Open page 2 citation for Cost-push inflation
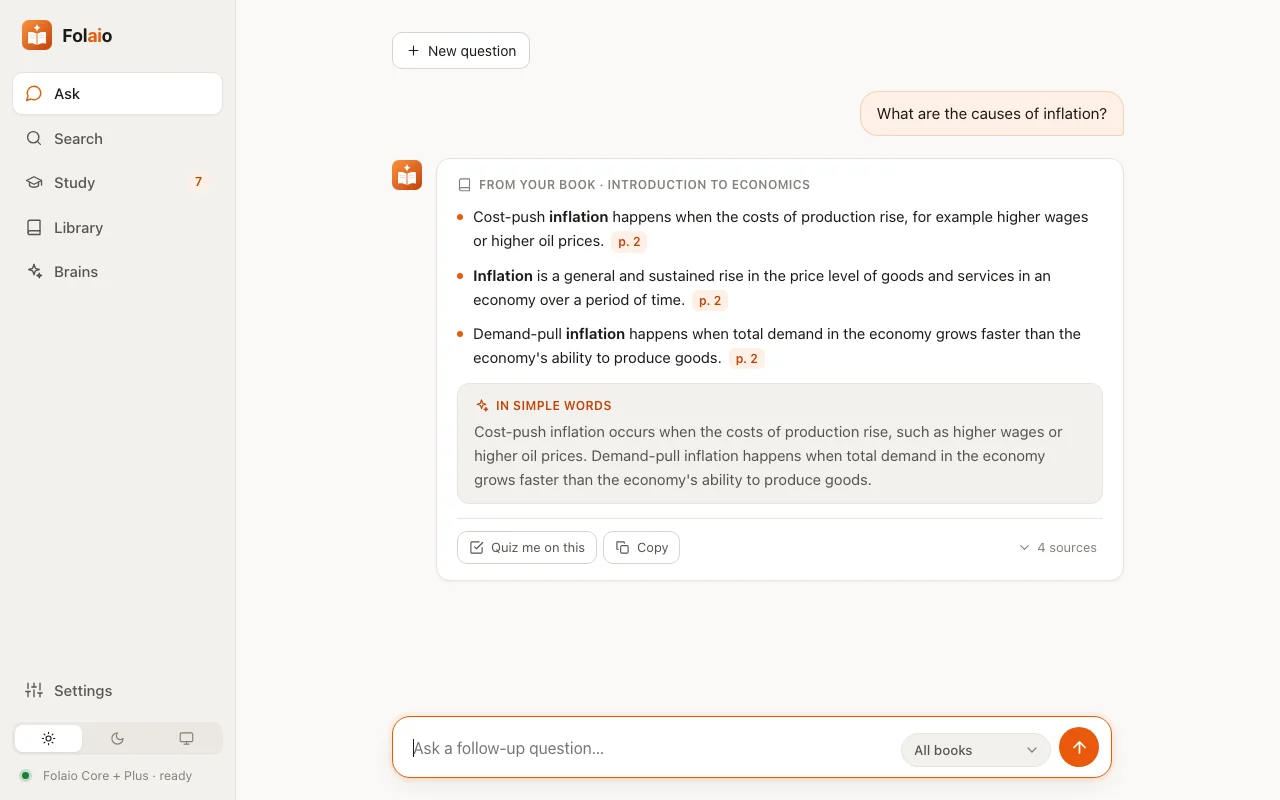The height and width of the screenshot is (800, 1280). (x=629, y=241)
